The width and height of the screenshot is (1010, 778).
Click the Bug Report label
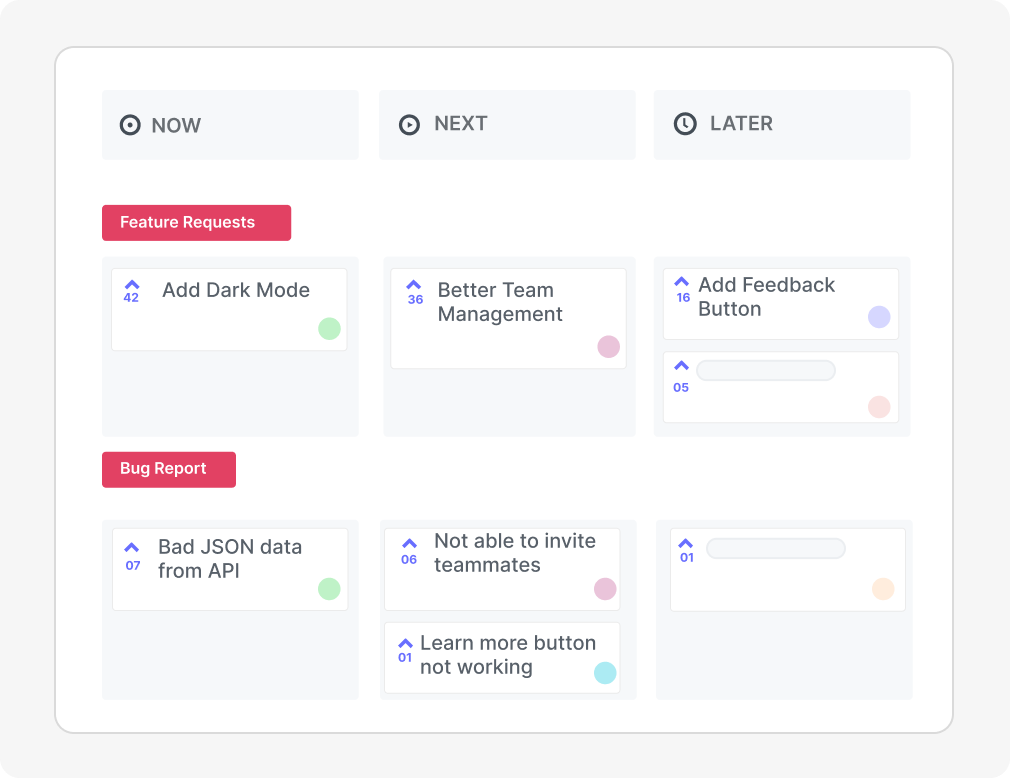169,470
